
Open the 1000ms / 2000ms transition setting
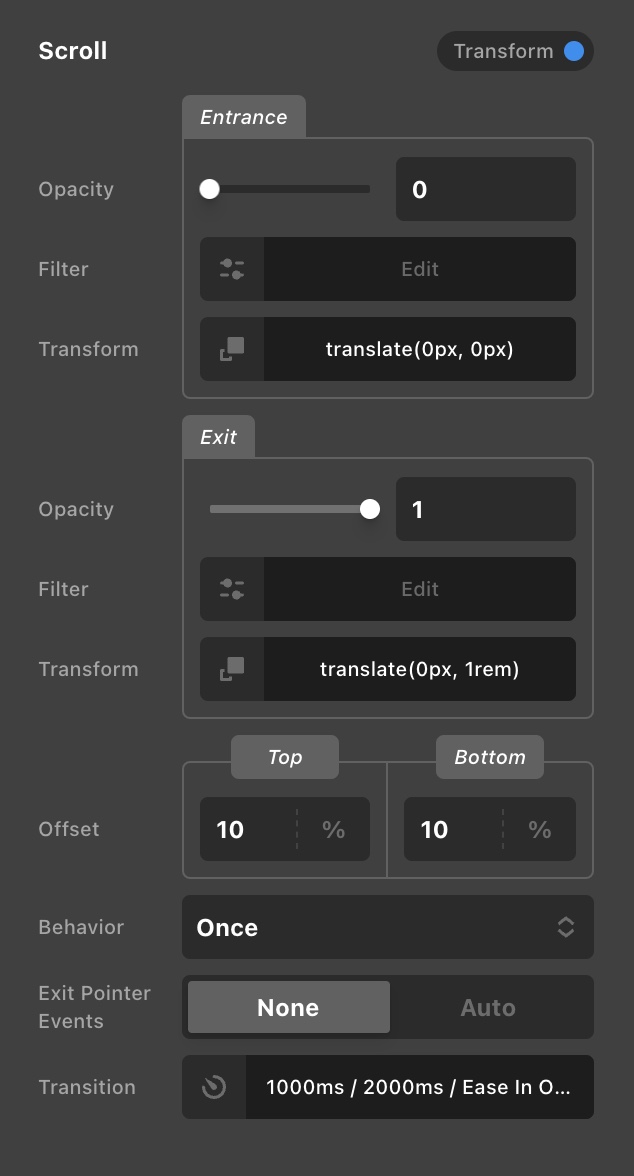(420, 1087)
